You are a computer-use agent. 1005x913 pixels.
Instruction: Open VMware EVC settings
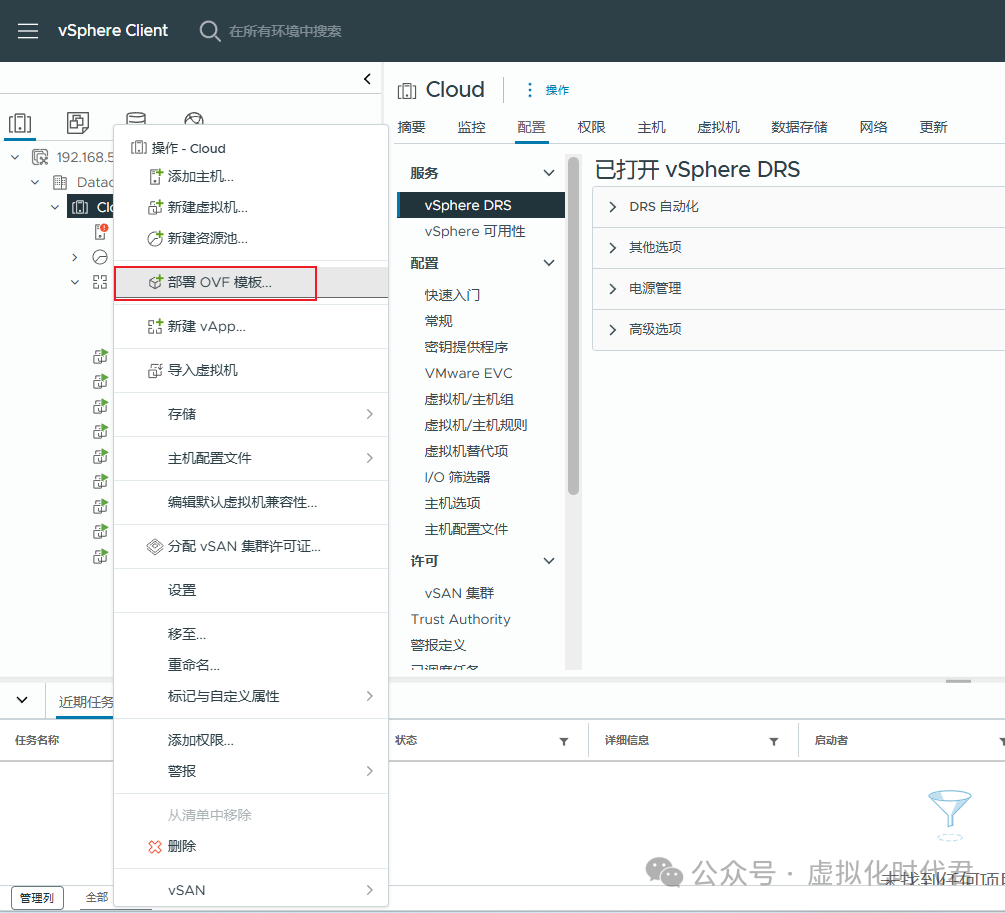click(x=469, y=373)
